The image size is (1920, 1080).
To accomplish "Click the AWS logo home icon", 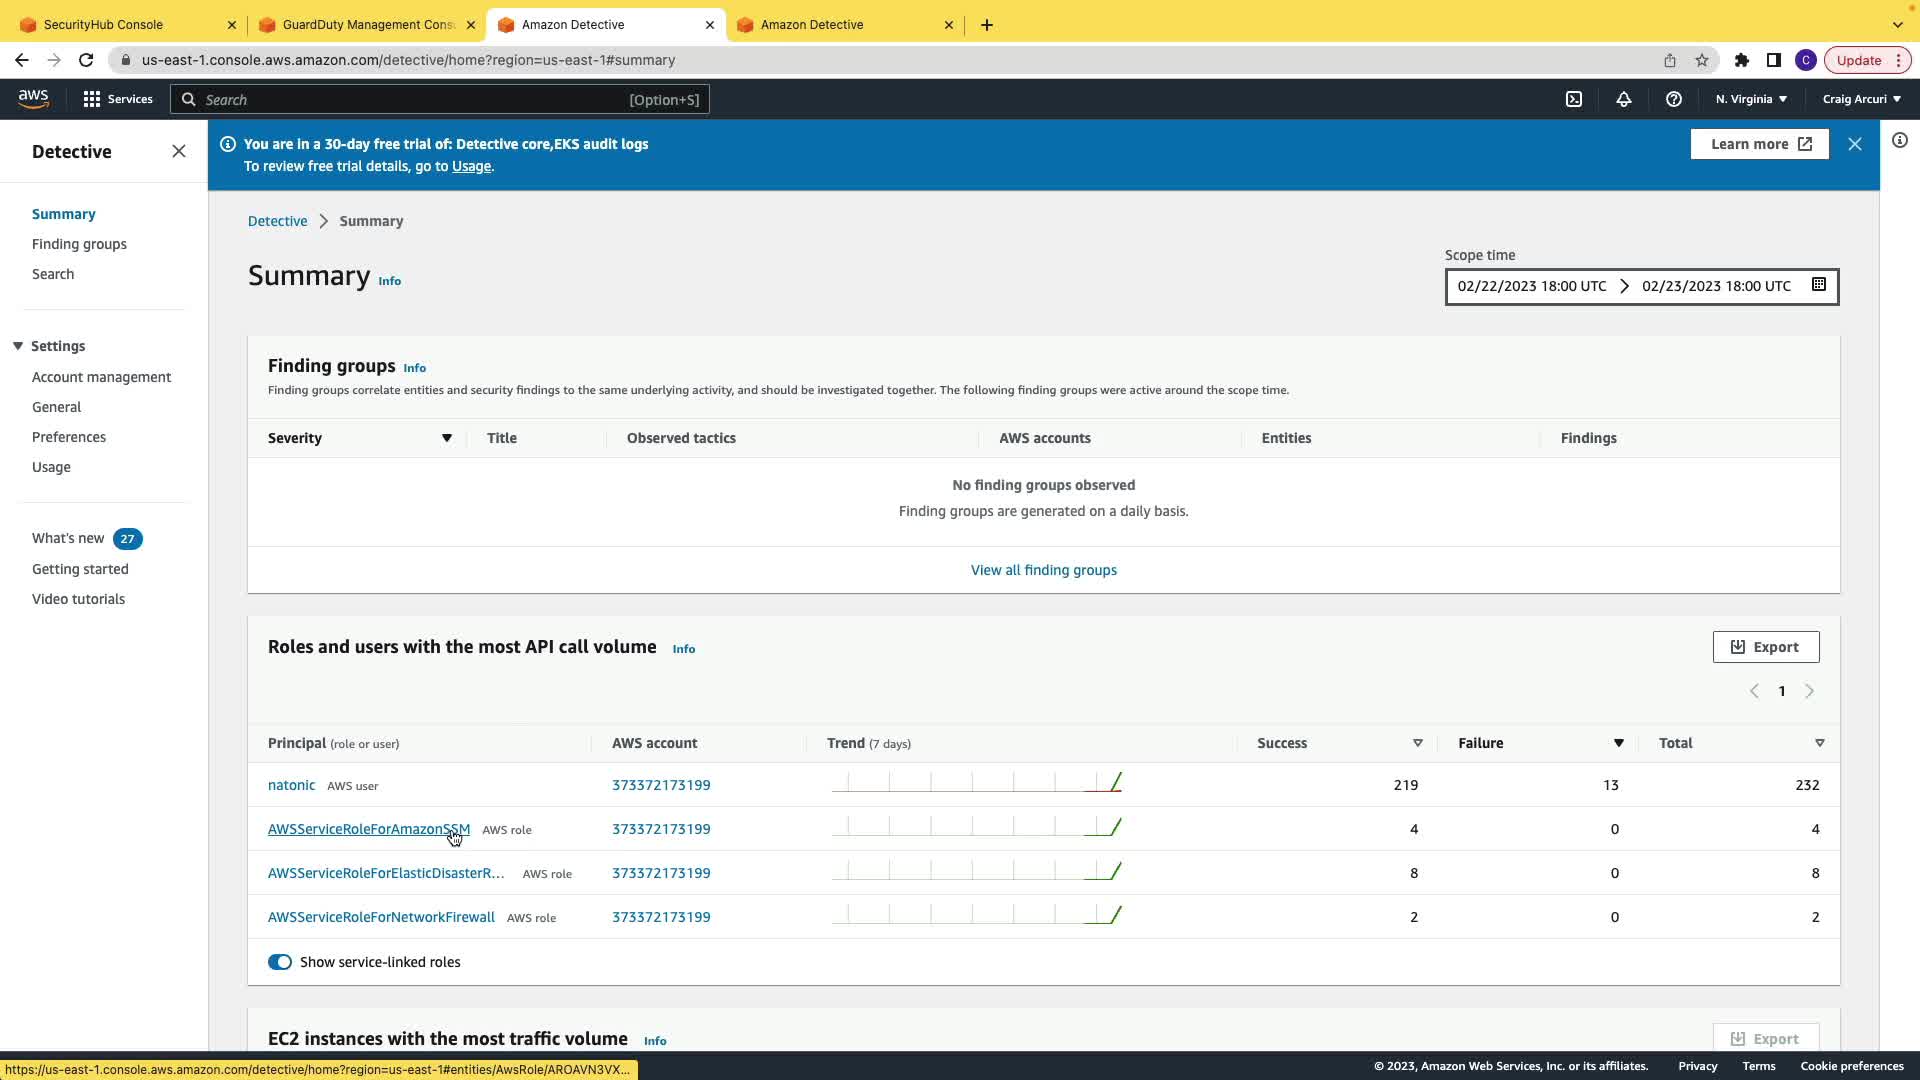I will click(x=33, y=98).
